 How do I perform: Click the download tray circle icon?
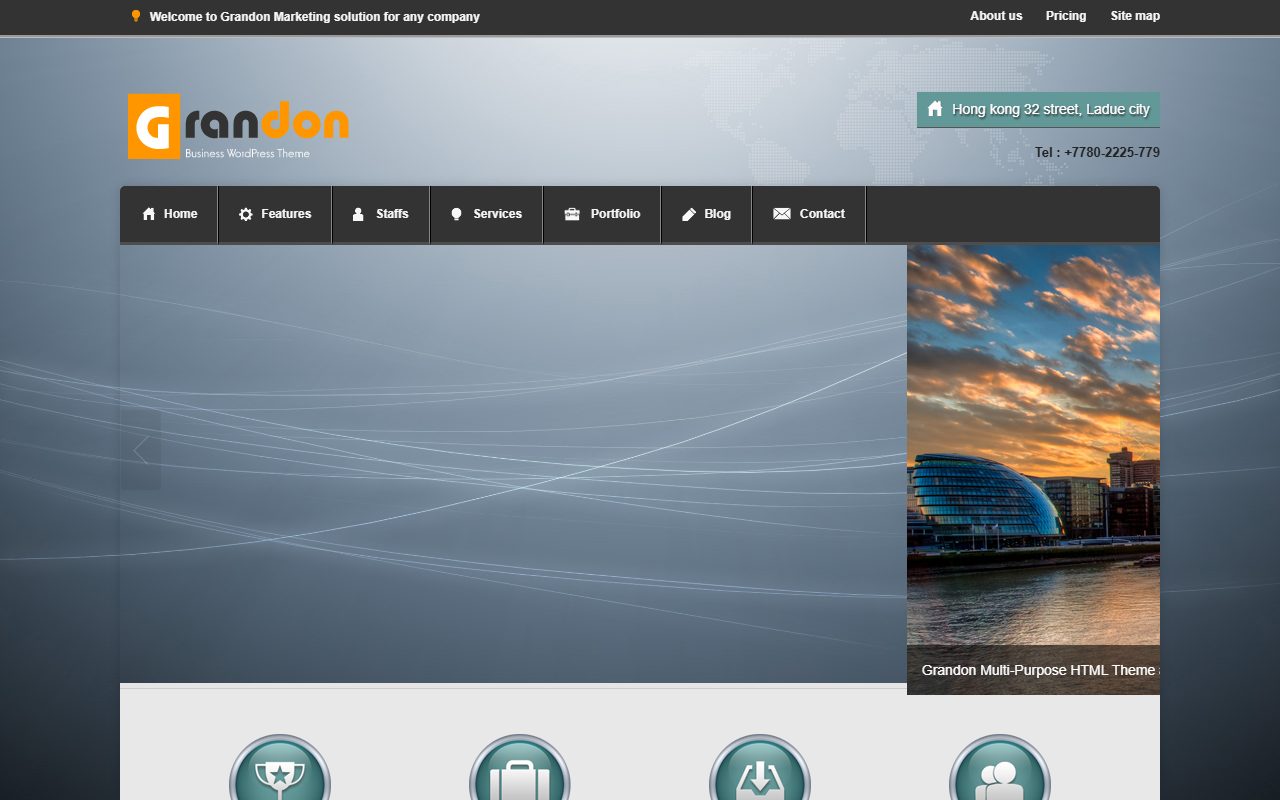(760, 768)
